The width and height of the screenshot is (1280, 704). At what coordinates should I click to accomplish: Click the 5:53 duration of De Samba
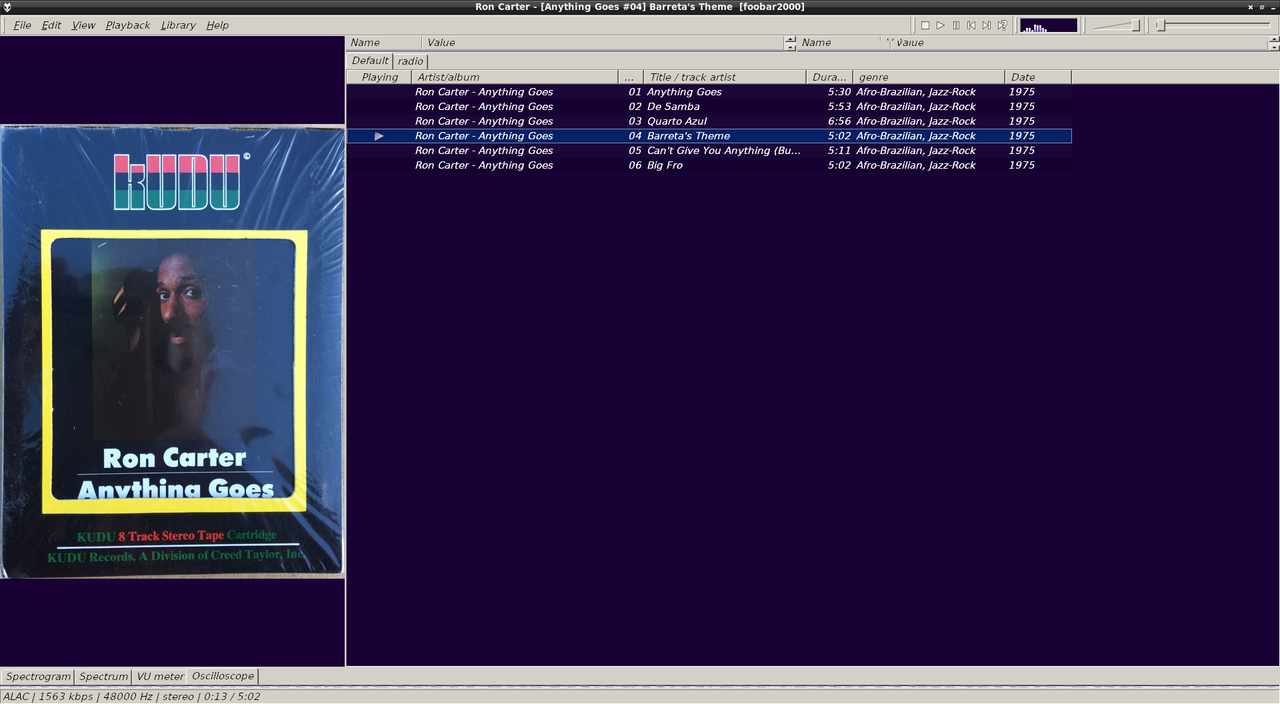[x=839, y=107]
